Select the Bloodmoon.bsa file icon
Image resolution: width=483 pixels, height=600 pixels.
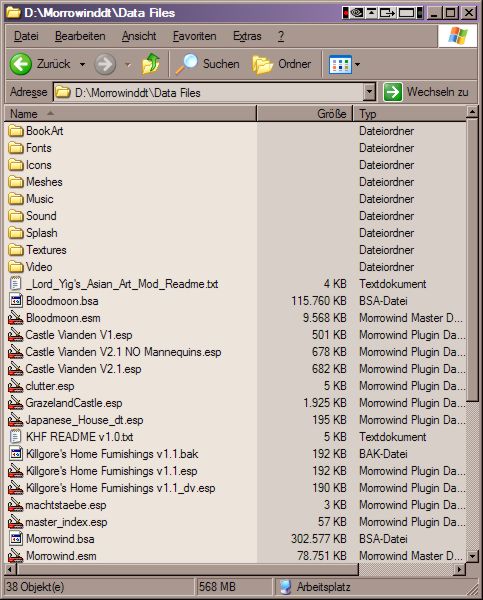[16, 301]
